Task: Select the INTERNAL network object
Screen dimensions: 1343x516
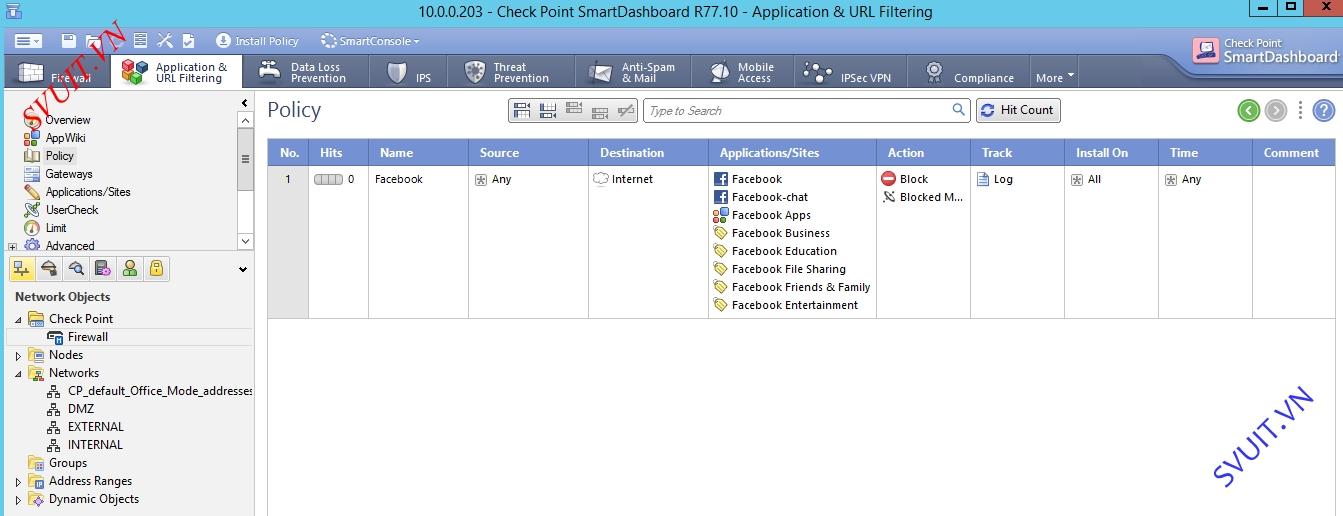Action: pos(85,445)
